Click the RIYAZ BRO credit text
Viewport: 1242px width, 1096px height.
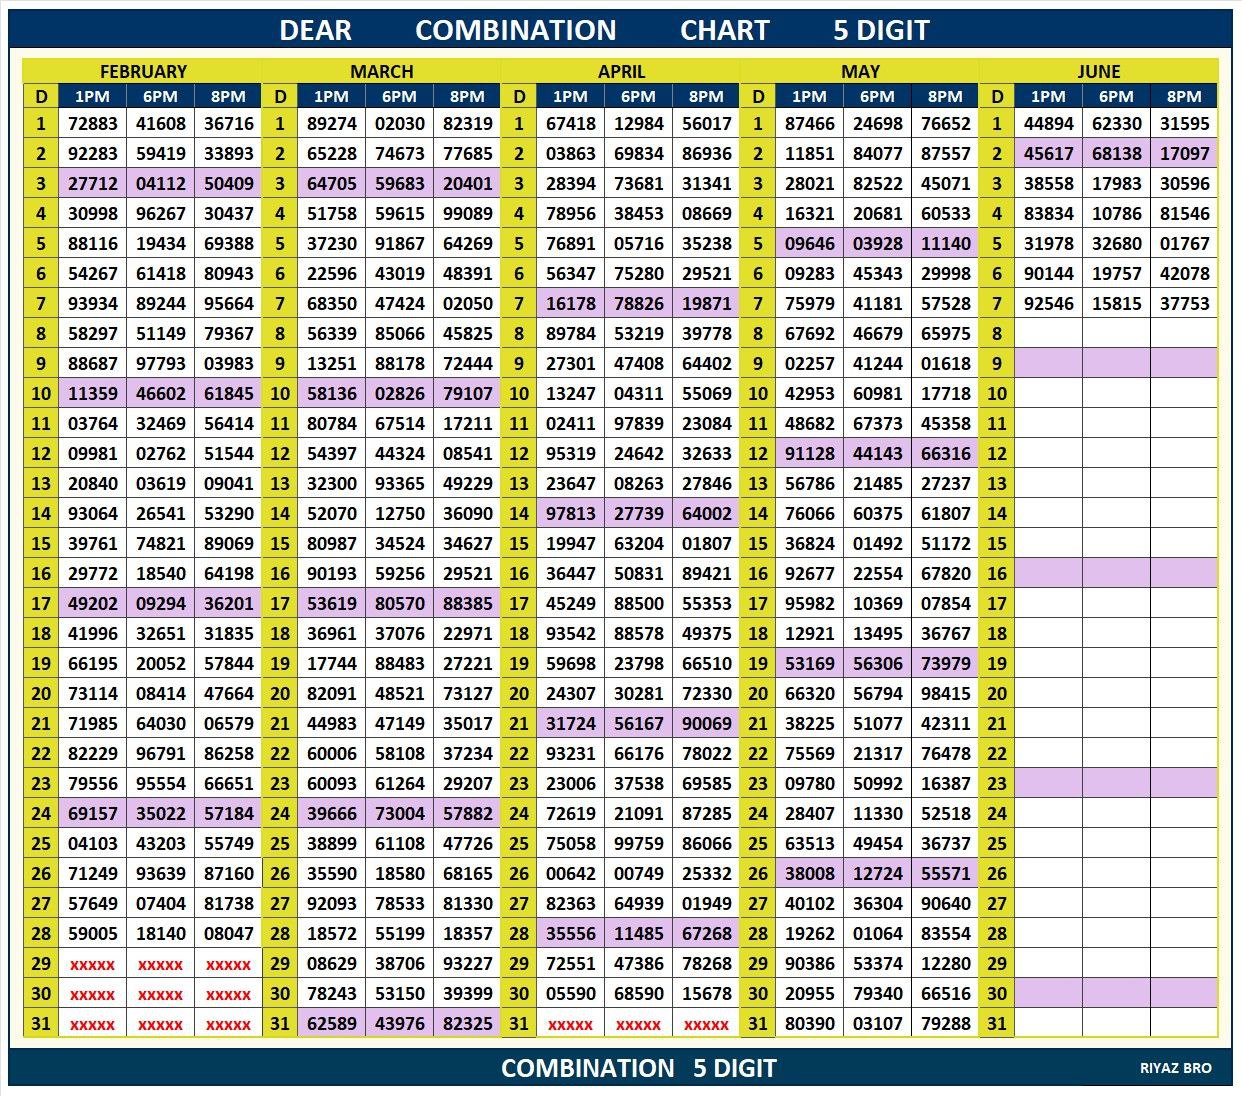1175,1068
